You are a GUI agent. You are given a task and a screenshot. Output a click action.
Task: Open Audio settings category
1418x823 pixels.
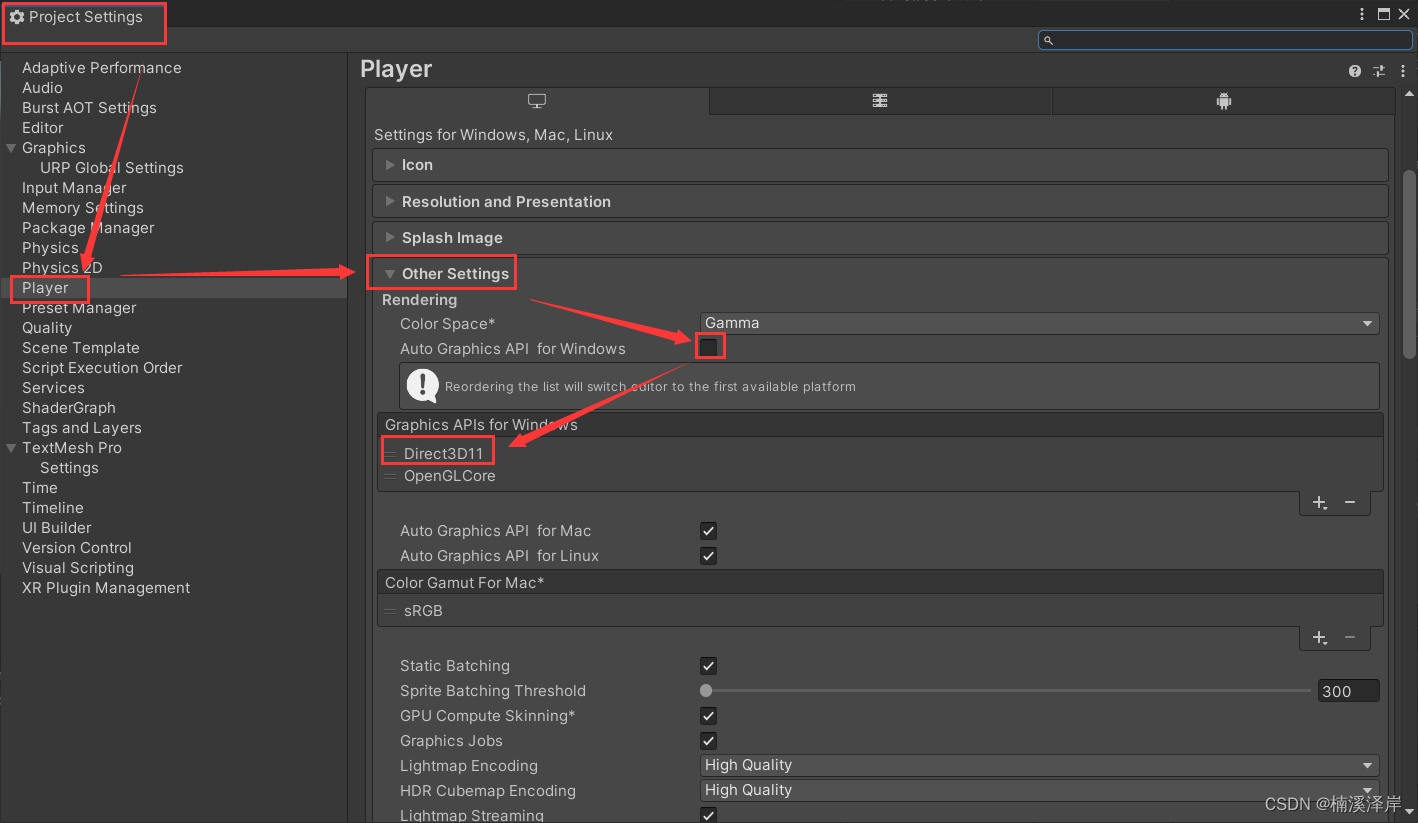point(42,88)
